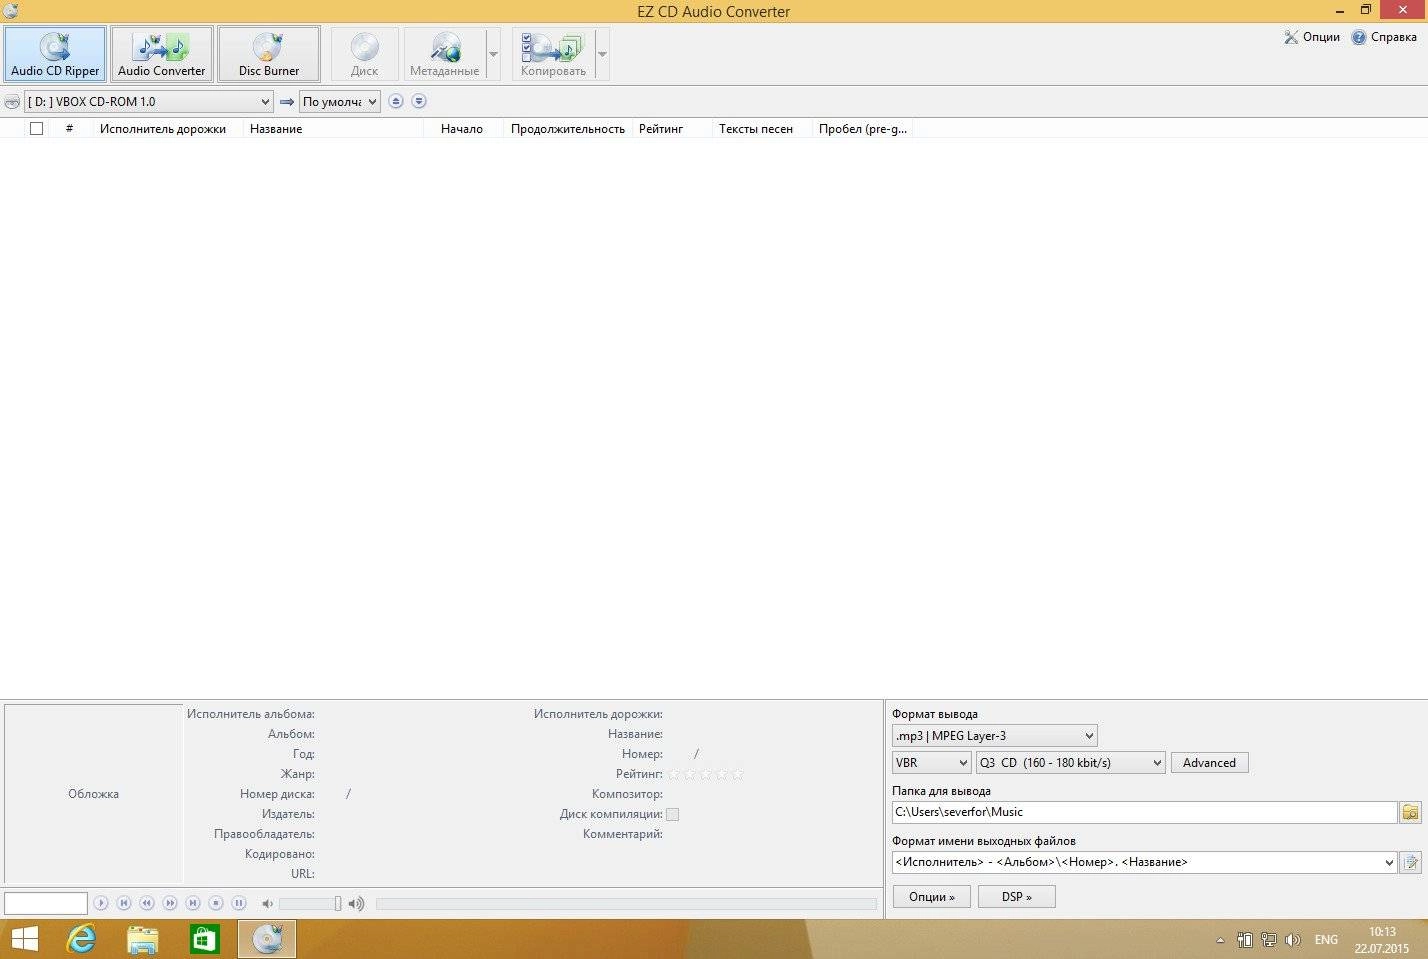Open the Windows Start button
Screen dimensions: 1428x959
(24, 940)
